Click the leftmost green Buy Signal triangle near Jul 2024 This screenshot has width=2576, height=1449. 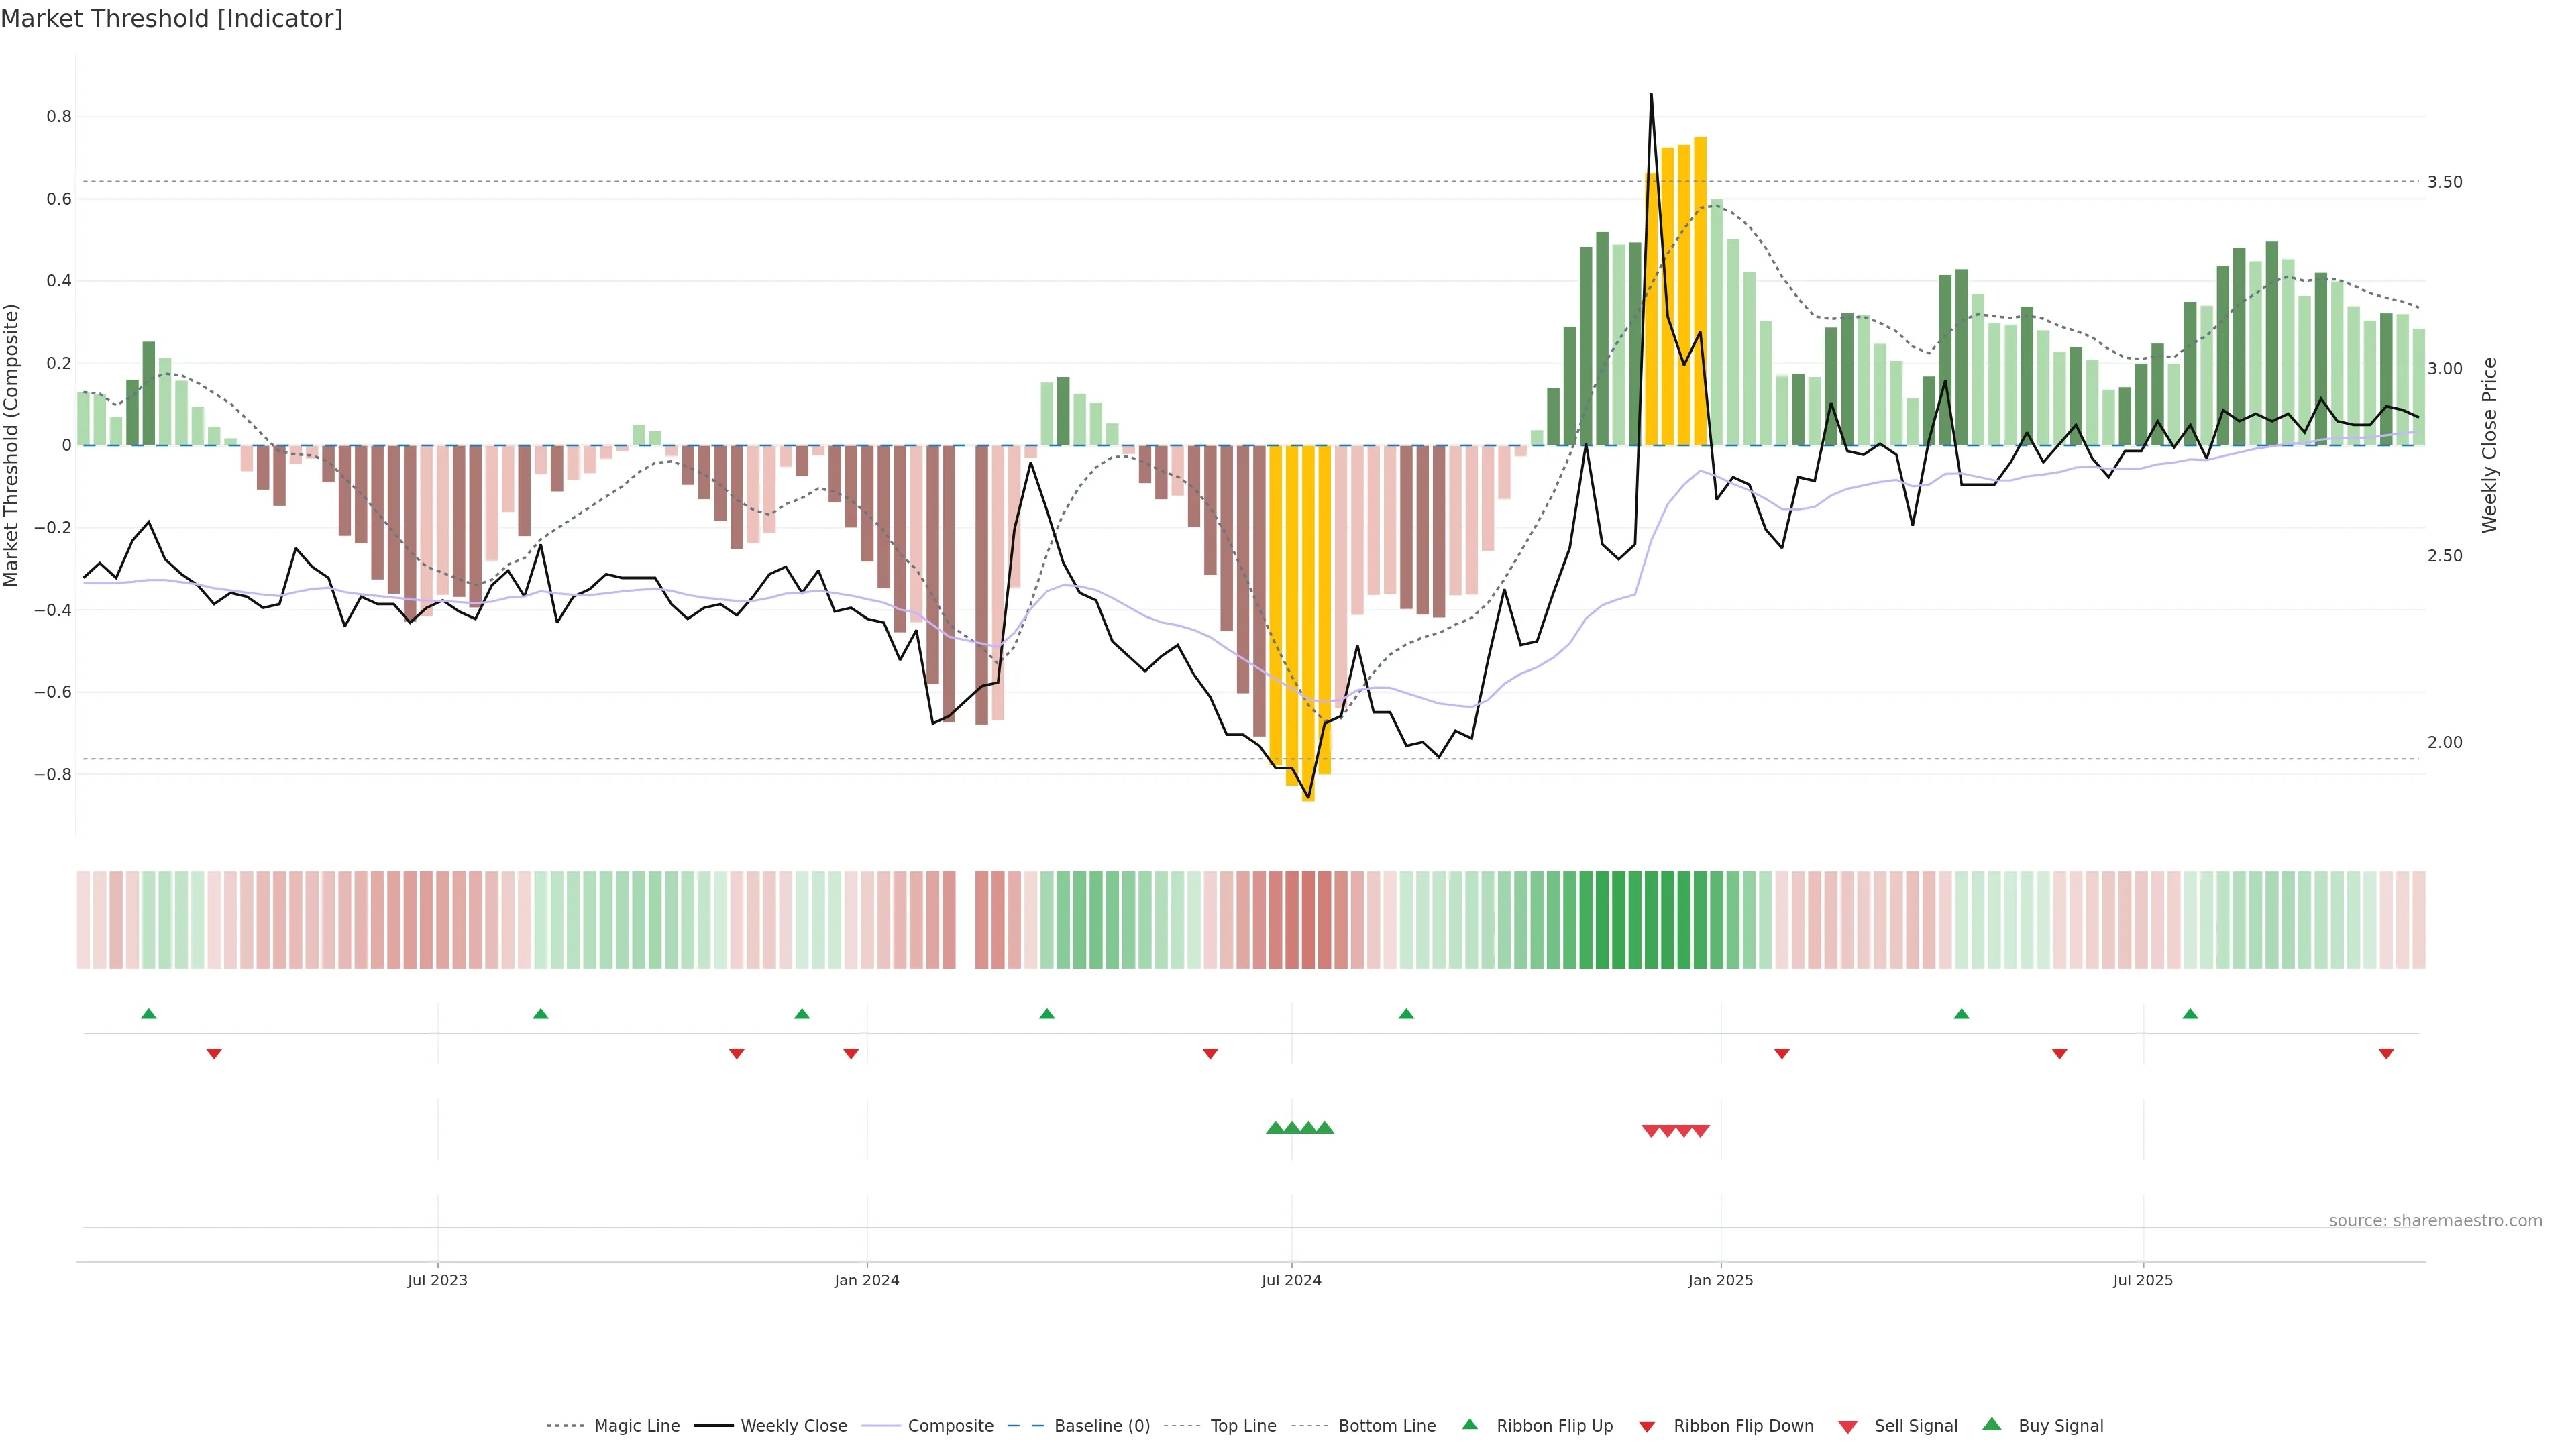[x=1275, y=1128]
